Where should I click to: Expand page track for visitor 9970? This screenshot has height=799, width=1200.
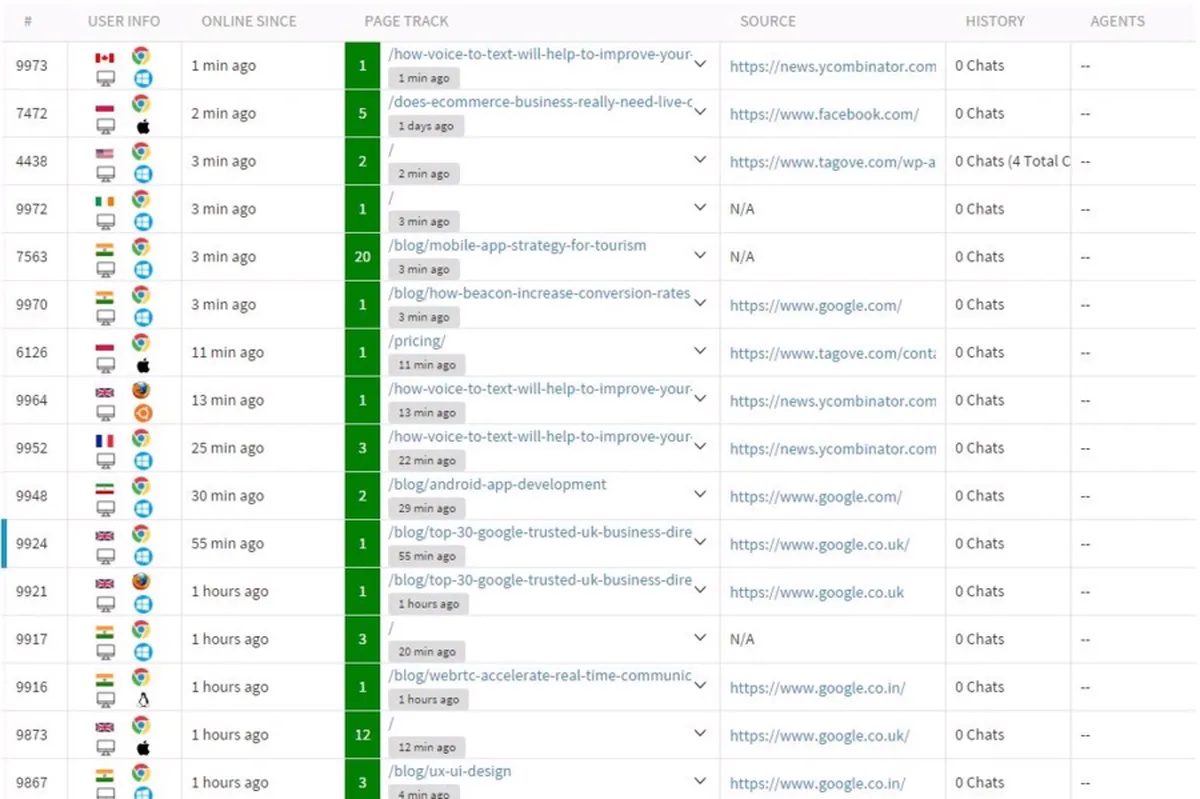[700, 303]
